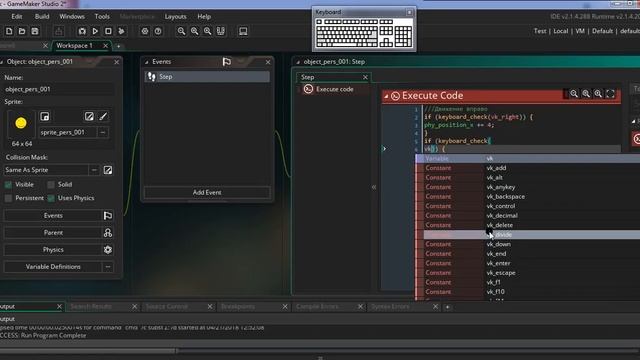Click the flag icon in the Events panel header

[227, 62]
